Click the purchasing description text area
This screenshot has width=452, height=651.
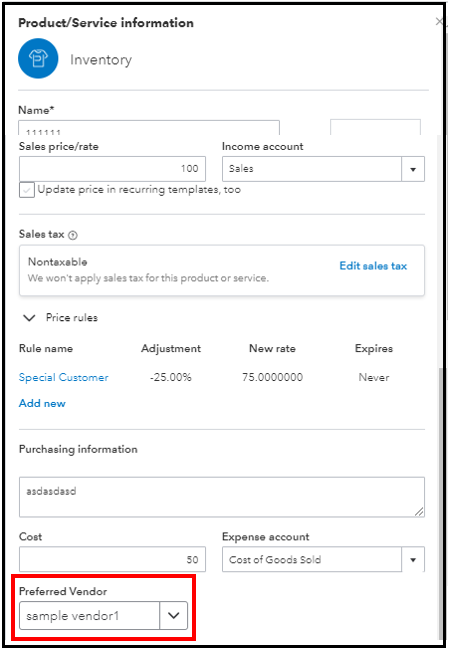[222, 497]
